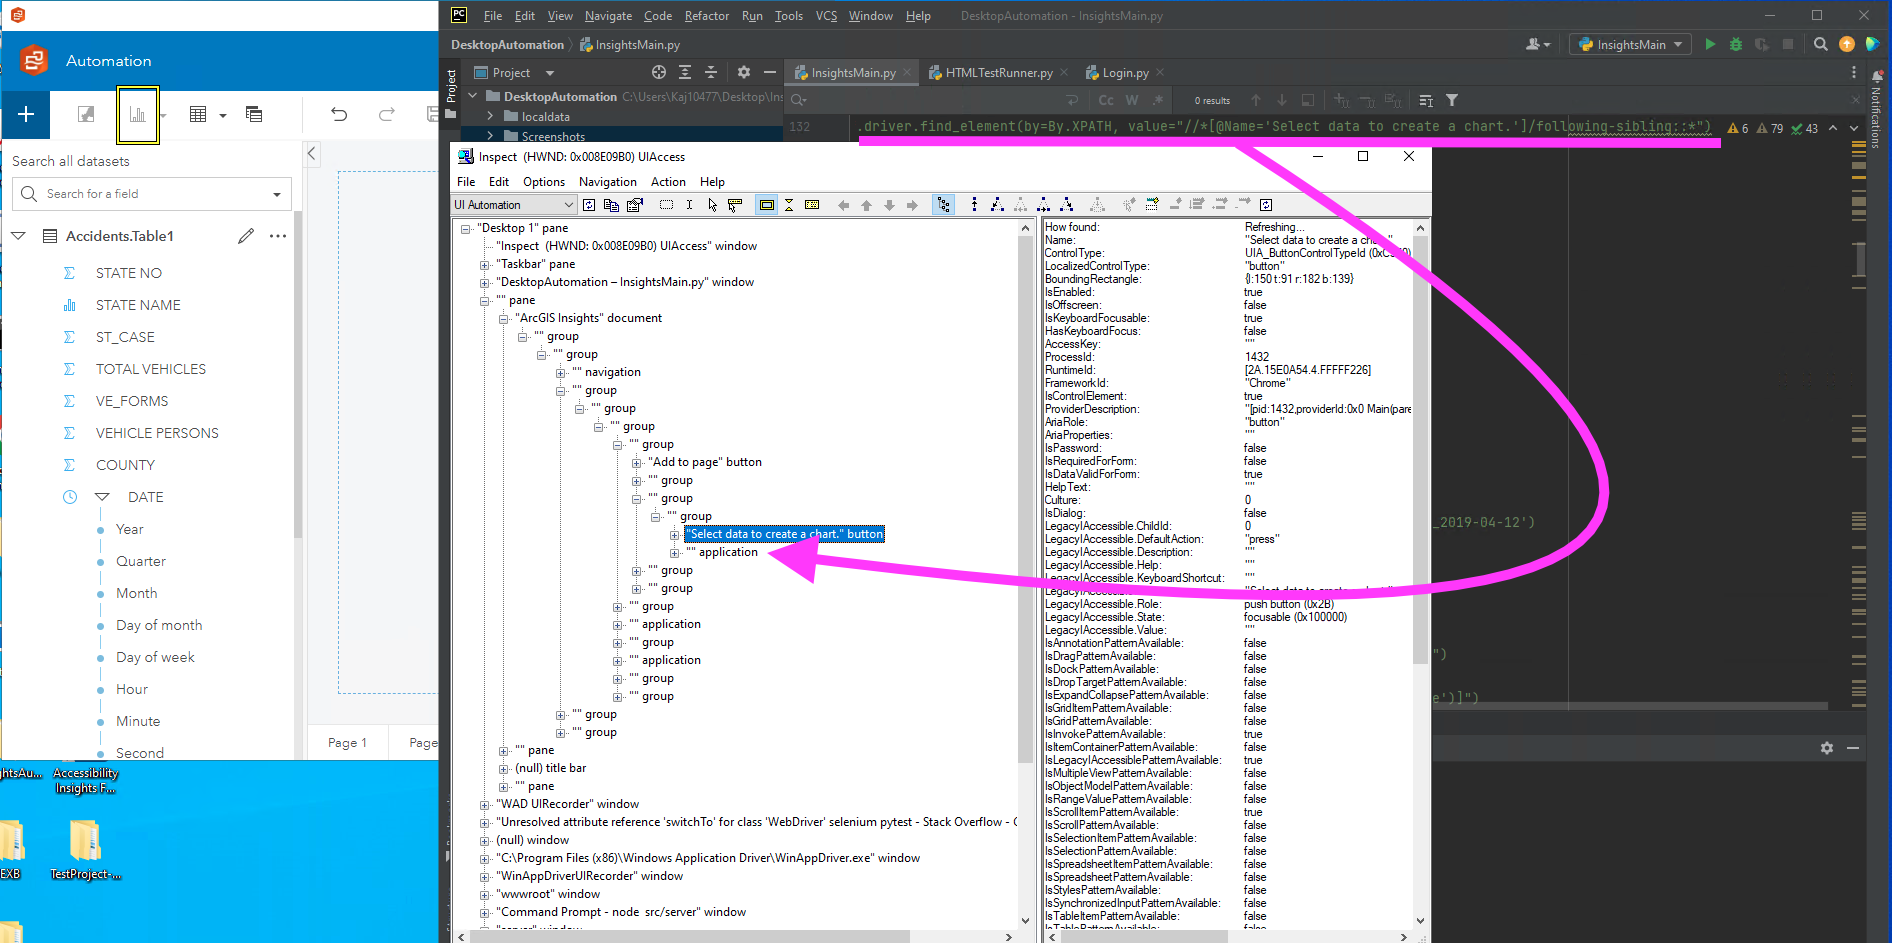The image size is (1892, 943).
Task: Select the chart card icon in Insights toolbar
Action: pos(137,114)
